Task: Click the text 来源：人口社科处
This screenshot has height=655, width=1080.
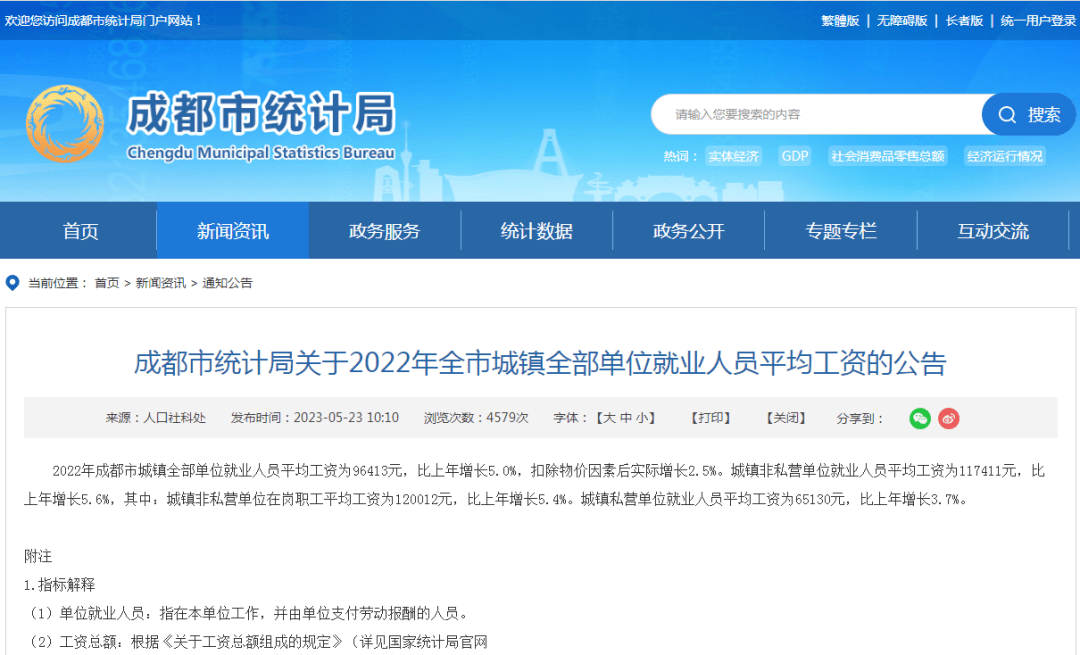Action: click(x=156, y=418)
